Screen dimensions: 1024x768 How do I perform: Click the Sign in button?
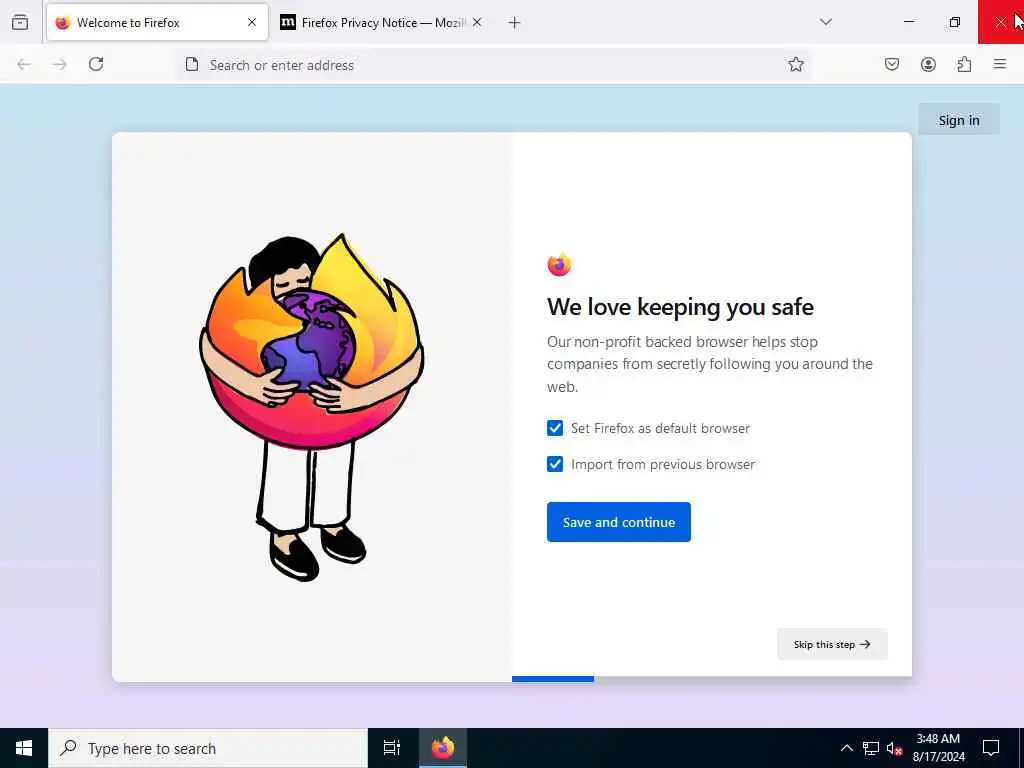(959, 120)
